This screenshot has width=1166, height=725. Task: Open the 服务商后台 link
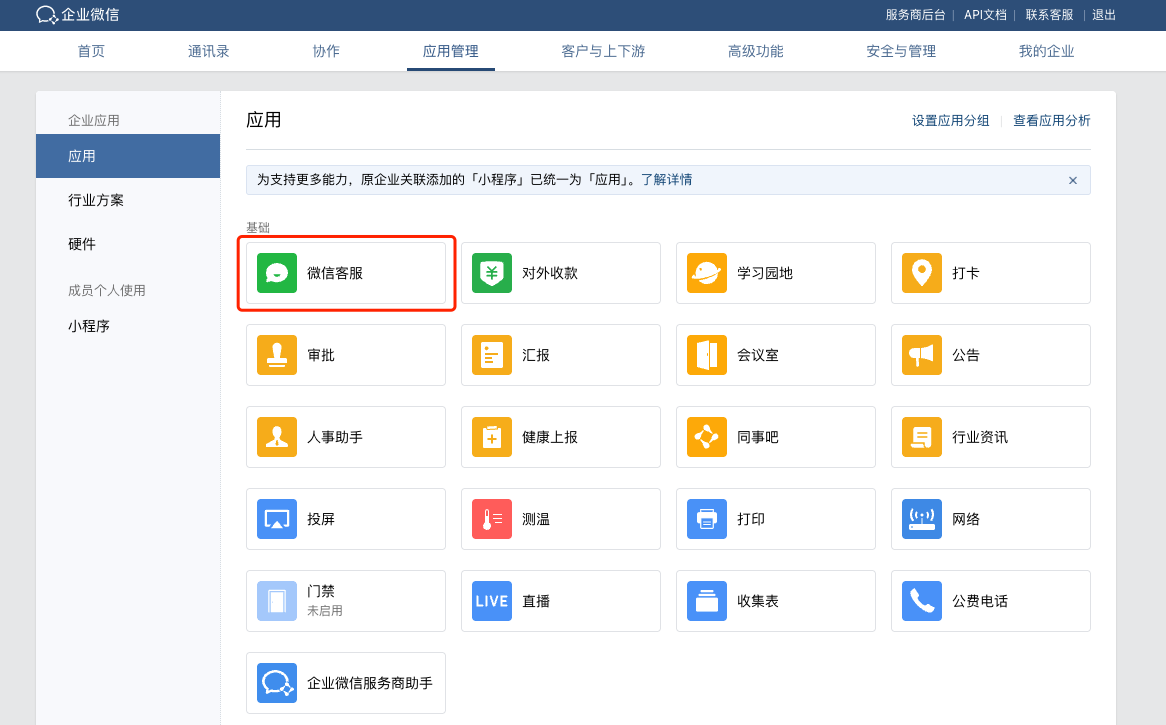click(x=915, y=15)
